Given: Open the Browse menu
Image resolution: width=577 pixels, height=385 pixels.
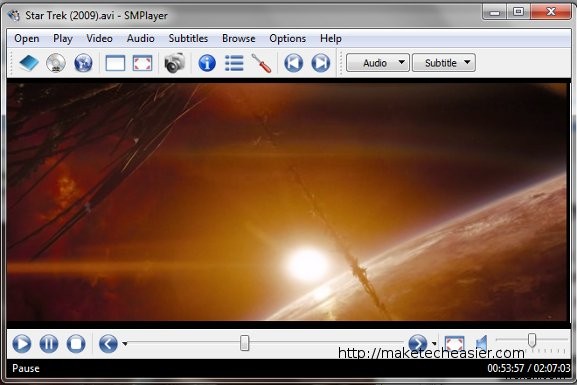Looking at the screenshot, I should [x=238, y=38].
